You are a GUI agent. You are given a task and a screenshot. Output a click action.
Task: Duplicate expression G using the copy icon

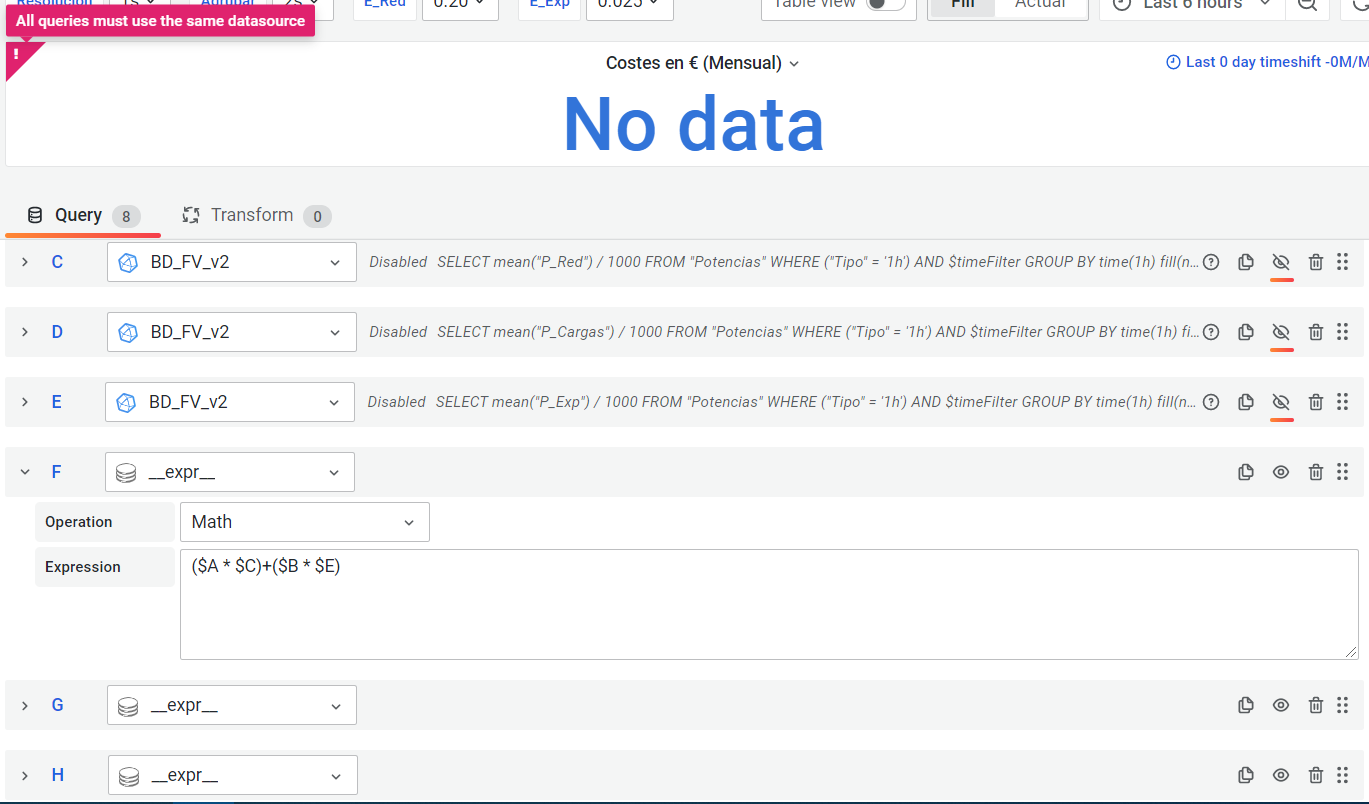(1245, 705)
